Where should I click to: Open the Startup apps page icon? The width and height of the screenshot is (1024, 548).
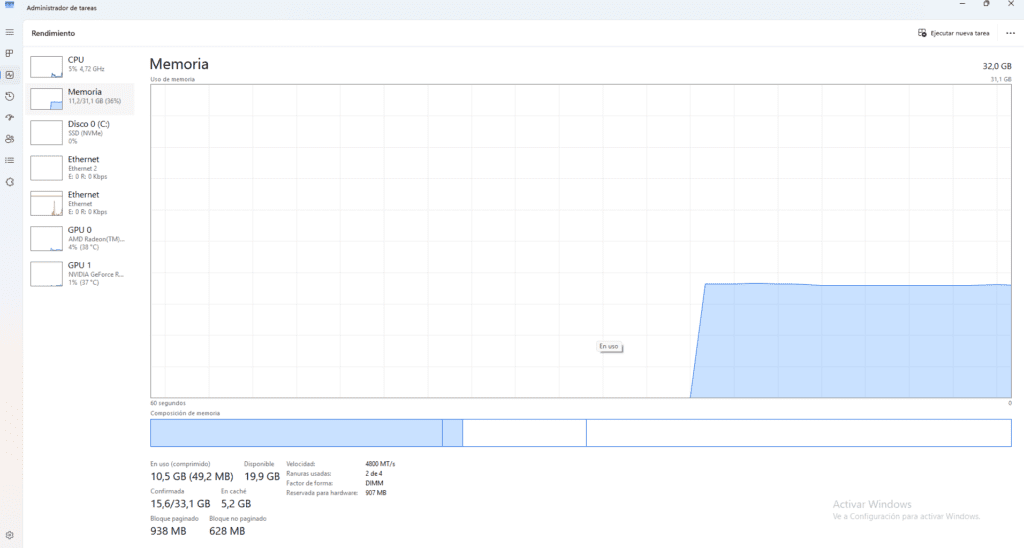click(x=10, y=118)
